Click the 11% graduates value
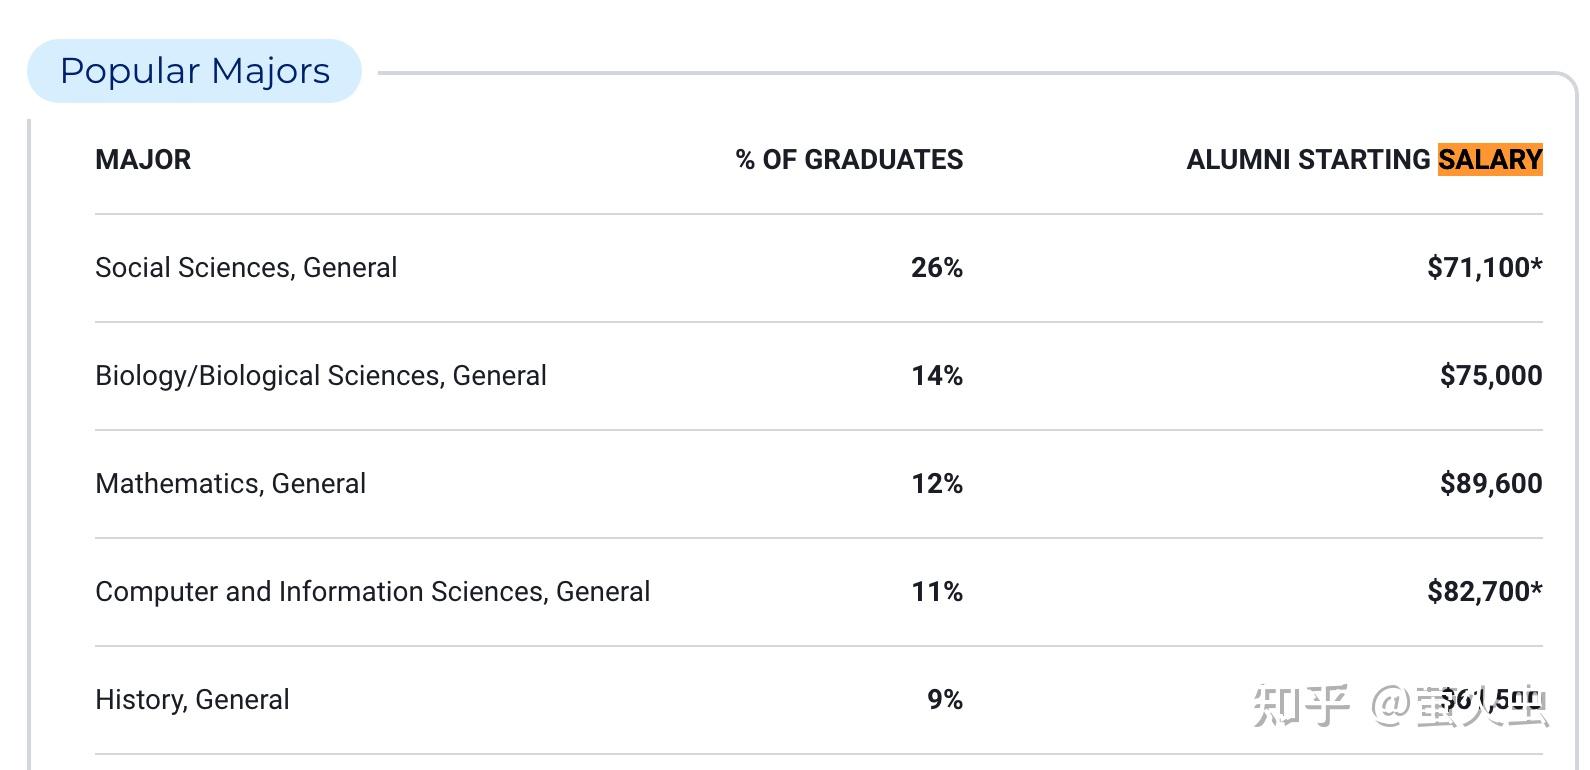This screenshot has width=1590, height=770. pyautogui.click(x=936, y=592)
